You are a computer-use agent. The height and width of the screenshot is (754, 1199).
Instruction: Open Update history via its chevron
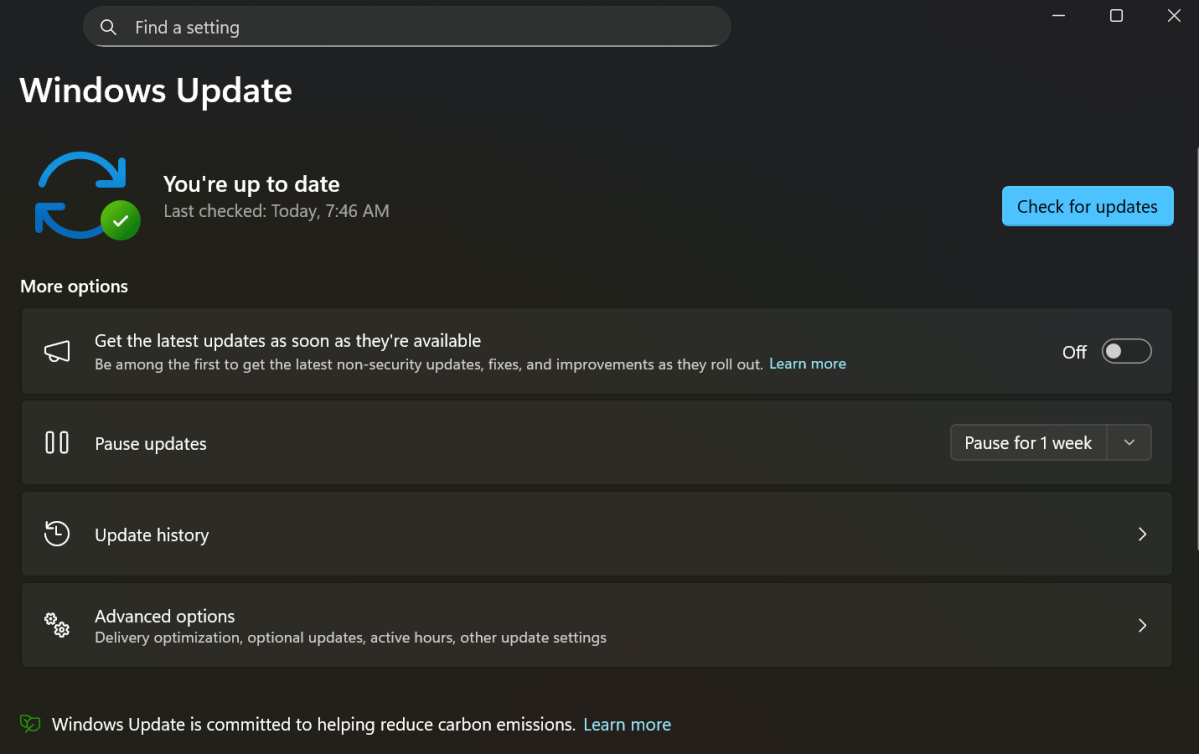1142,533
